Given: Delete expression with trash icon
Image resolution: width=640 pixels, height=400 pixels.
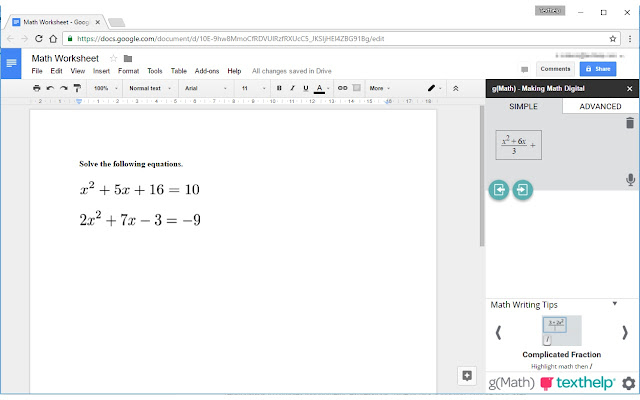Looking at the screenshot, I should [630, 123].
